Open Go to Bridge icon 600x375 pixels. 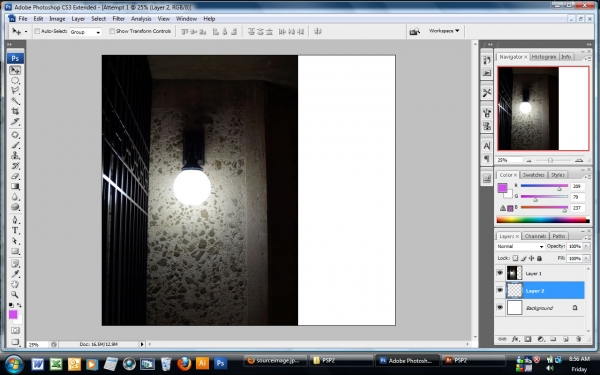click(x=414, y=31)
